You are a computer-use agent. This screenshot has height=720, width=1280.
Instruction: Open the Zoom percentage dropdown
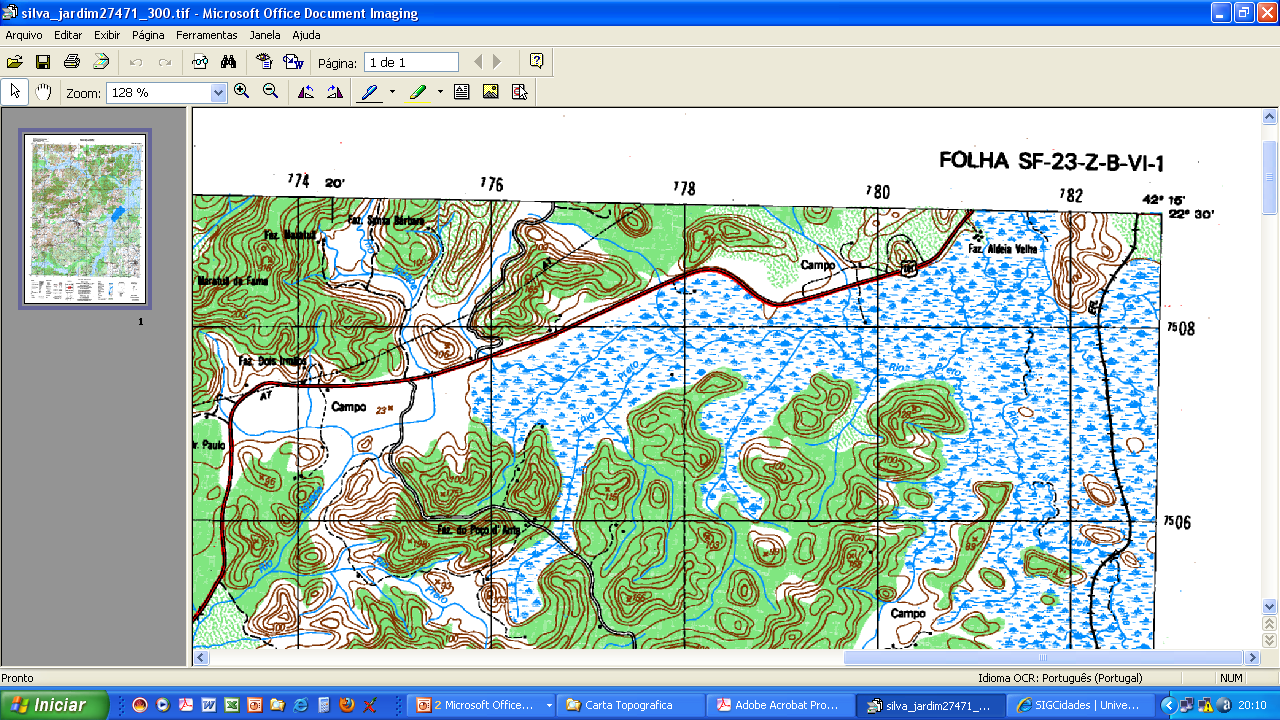[219, 92]
